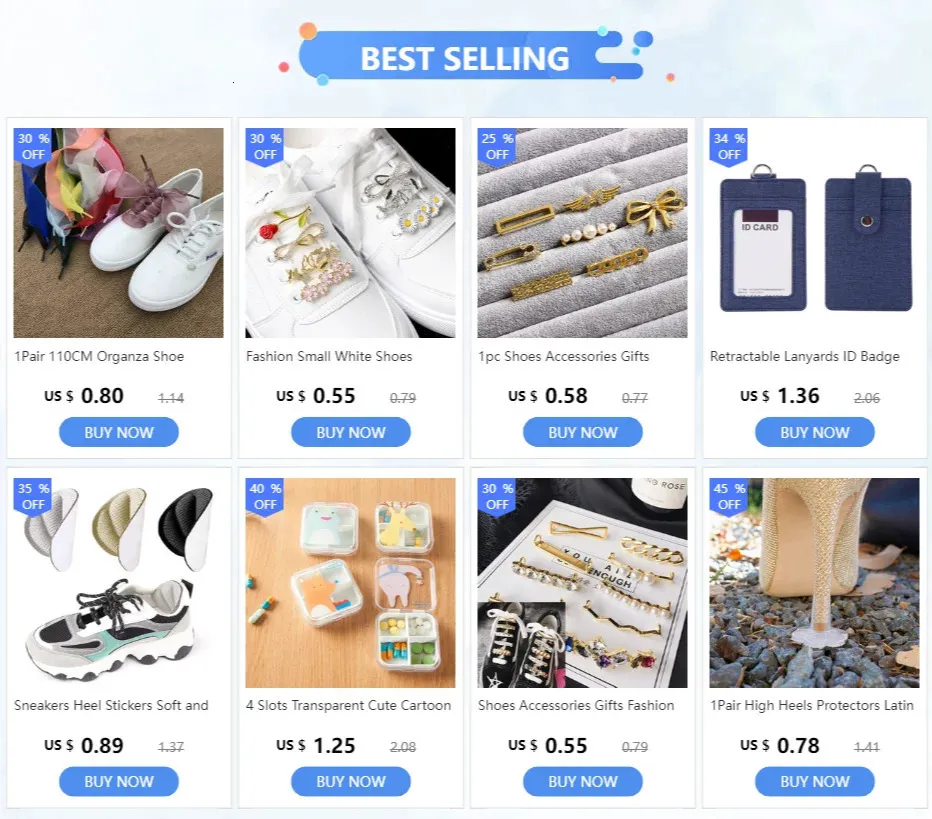Open the sneakers heel stickers image
Screen dimensions: 932x819
[x=118, y=583]
